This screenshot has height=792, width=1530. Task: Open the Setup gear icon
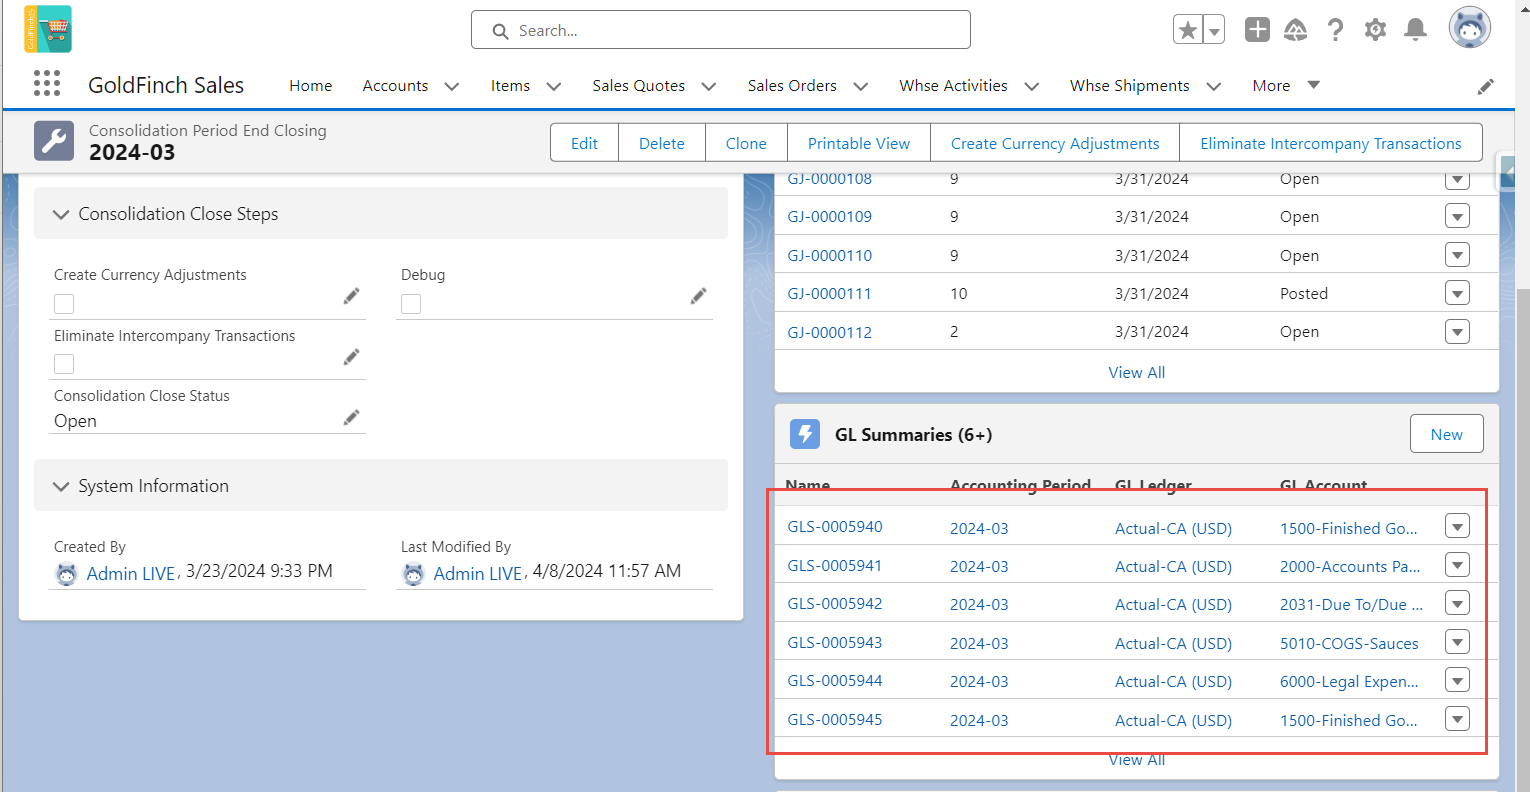point(1376,30)
